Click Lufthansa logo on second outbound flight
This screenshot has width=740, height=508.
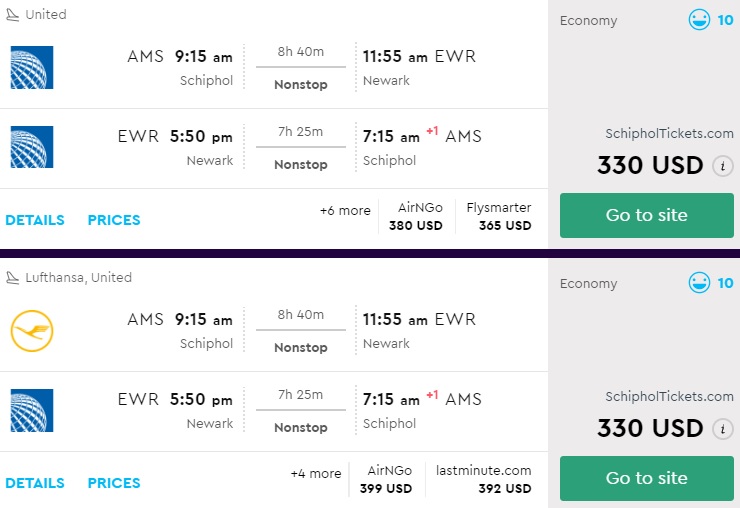pos(31,330)
